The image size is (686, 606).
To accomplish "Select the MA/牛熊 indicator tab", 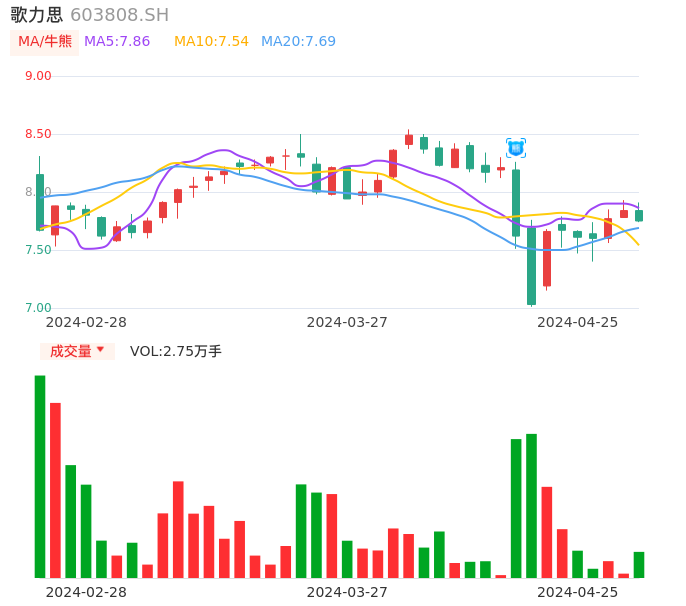I will 45,42.
